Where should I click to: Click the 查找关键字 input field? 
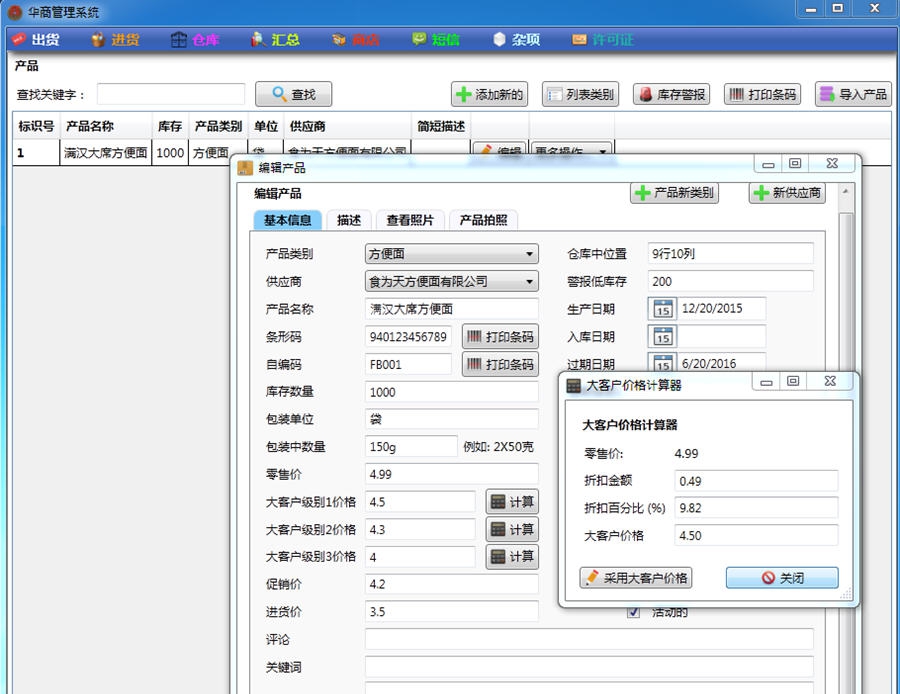[170, 93]
